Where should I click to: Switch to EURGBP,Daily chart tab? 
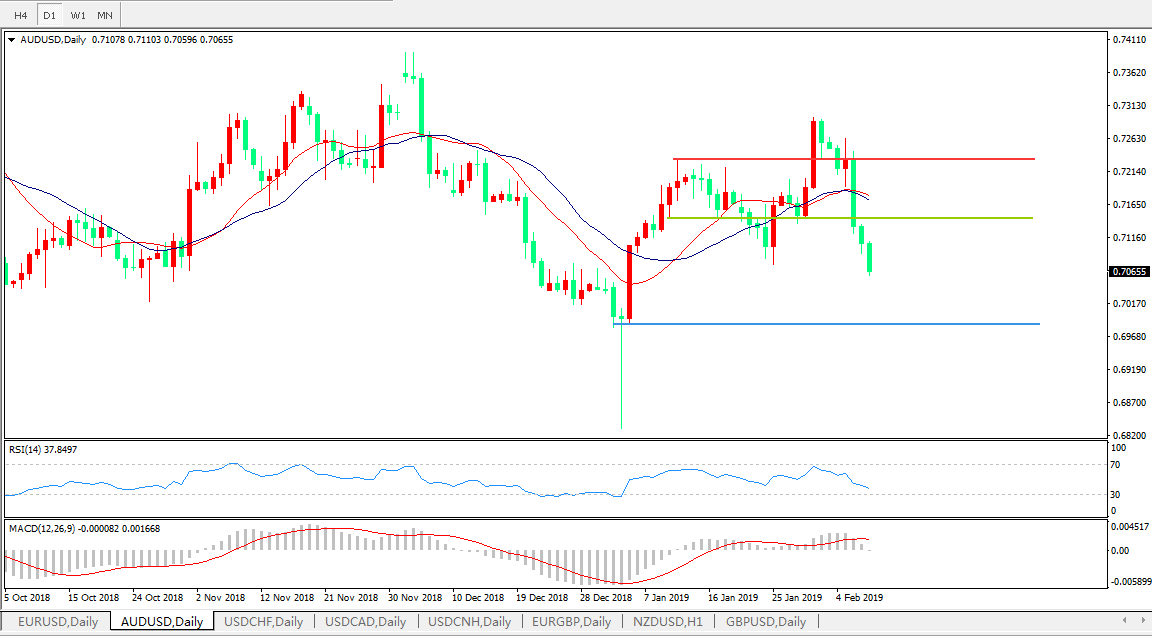(x=571, y=622)
